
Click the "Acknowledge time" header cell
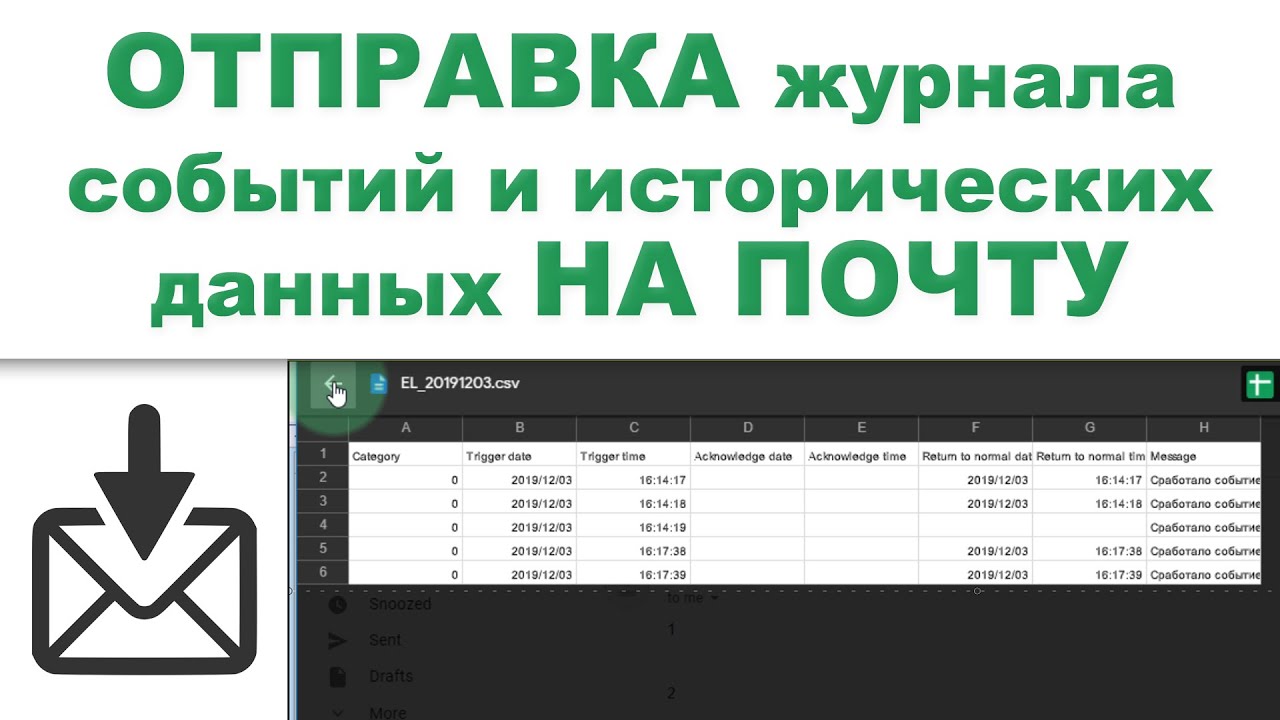click(x=862, y=456)
